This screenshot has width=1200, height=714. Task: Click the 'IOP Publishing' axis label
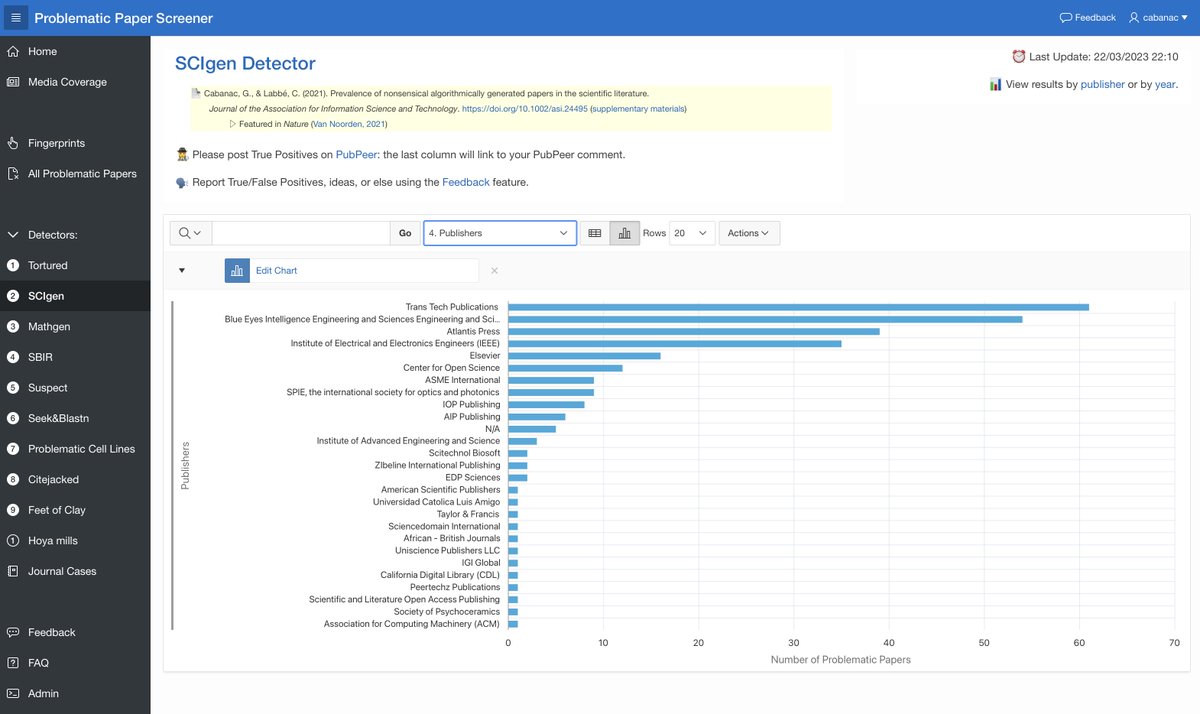471,404
